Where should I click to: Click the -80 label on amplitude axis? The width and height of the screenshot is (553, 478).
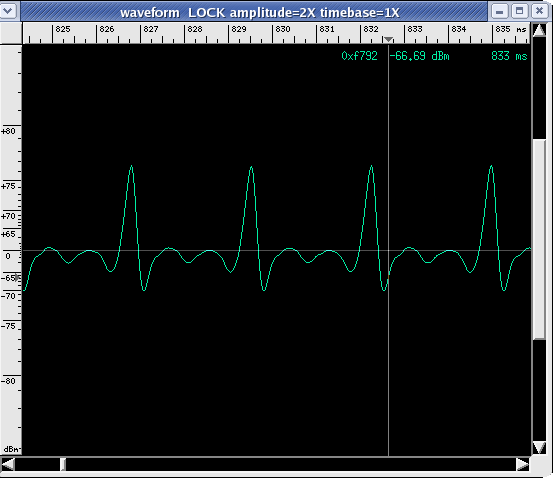[x=8, y=381]
